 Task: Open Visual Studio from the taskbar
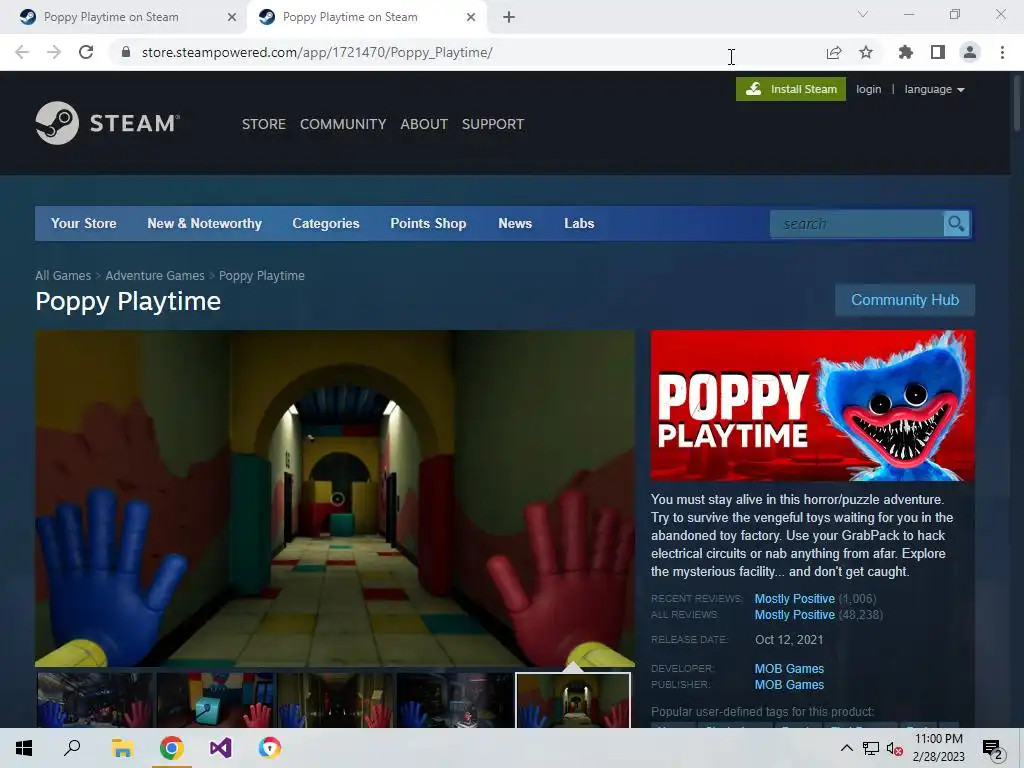(x=221, y=748)
